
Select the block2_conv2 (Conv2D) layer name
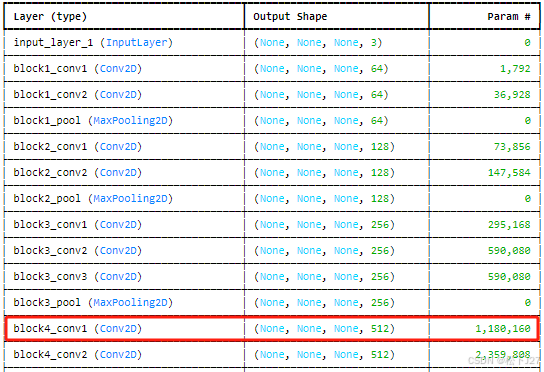point(78,172)
